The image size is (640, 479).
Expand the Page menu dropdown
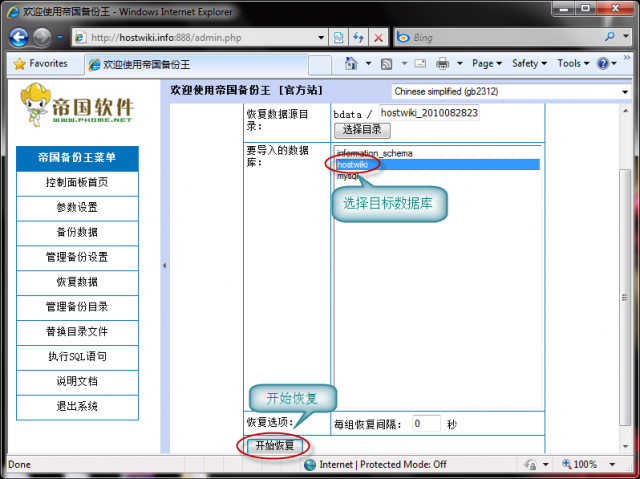point(486,64)
